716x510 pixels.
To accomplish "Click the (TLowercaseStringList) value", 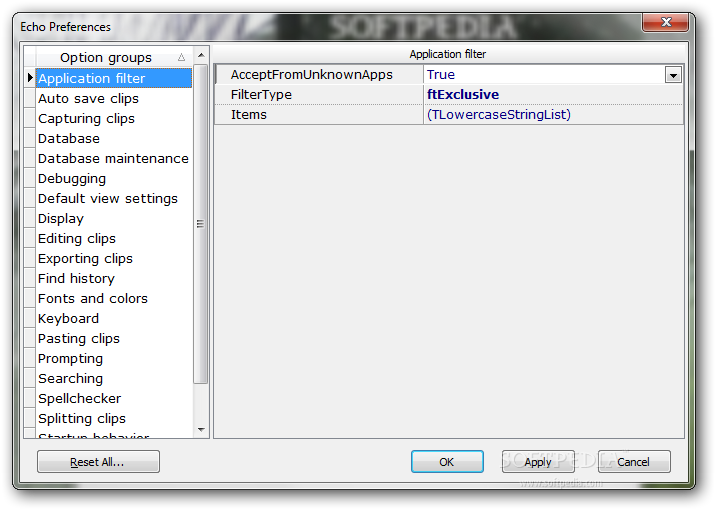I will [x=499, y=115].
